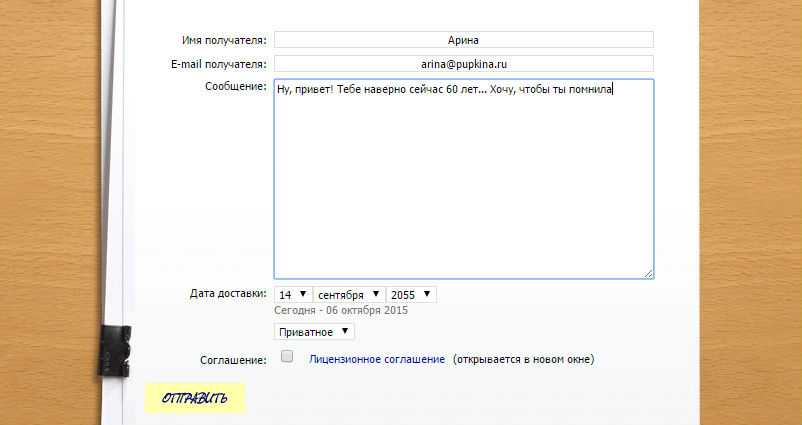Click the Имя получателя label
The width and height of the screenshot is (802, 425).
point(224,41)
